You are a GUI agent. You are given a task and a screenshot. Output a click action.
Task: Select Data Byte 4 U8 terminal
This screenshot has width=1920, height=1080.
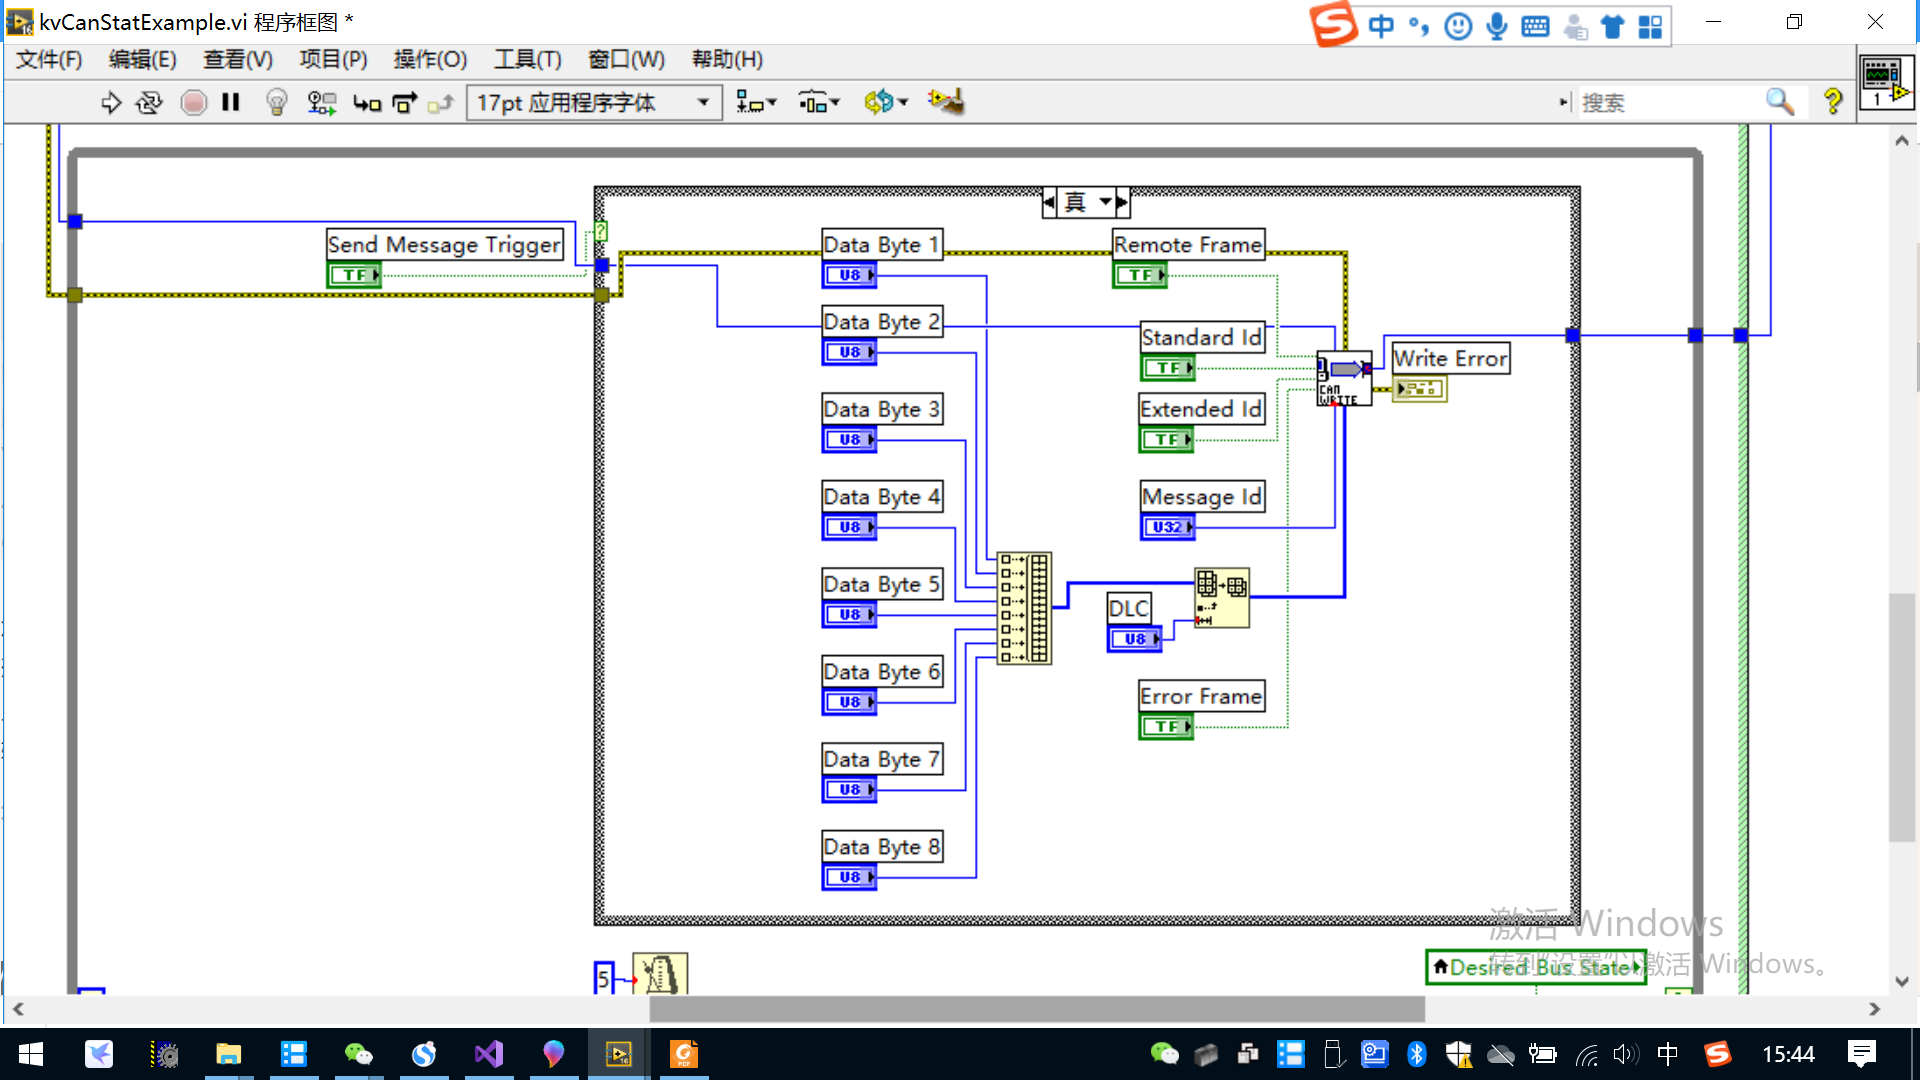tap(850, 527)
